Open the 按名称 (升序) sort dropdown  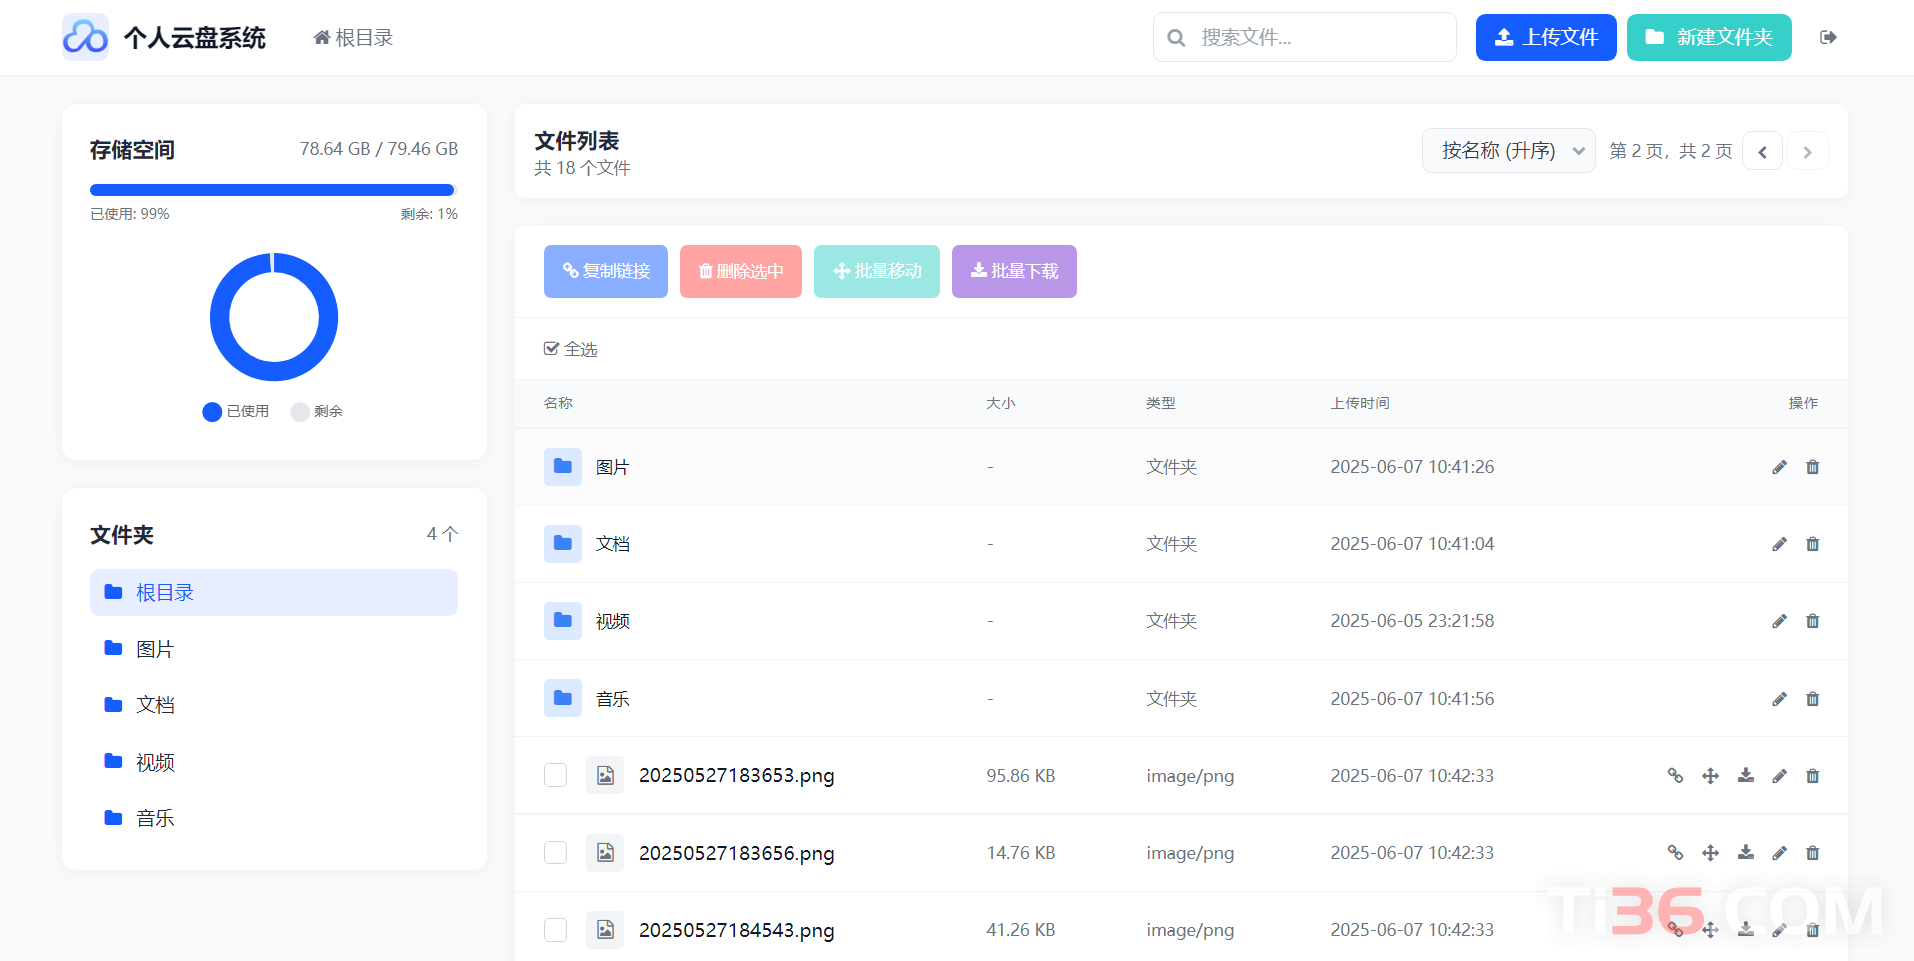tap(1508, 150)
